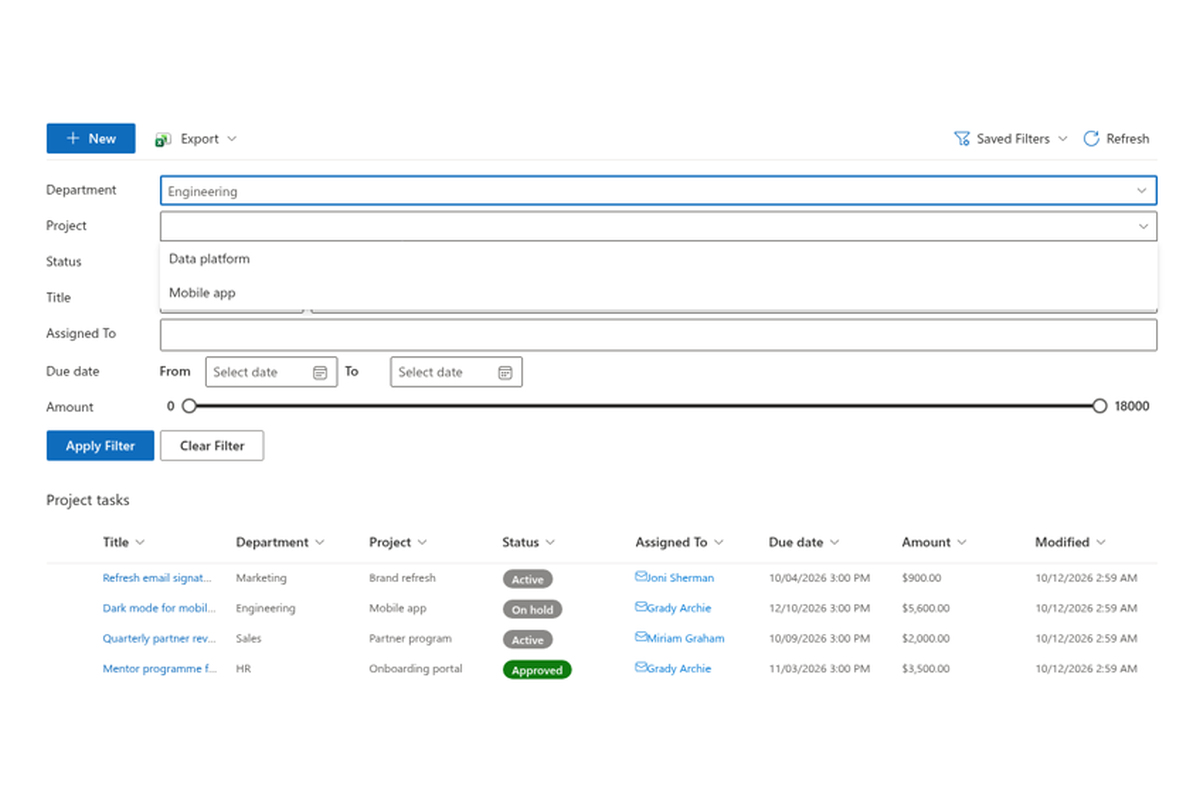Open Quarterly partner rev... task link
This screenshot has height=800, width=1200.
tap(159, 638)
